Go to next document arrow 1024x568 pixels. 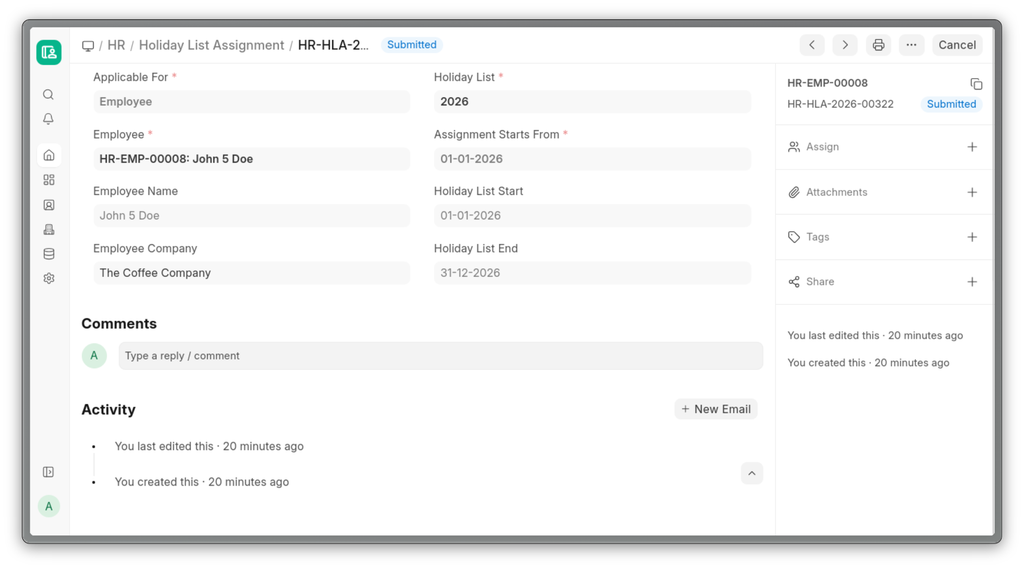point(845,45)
